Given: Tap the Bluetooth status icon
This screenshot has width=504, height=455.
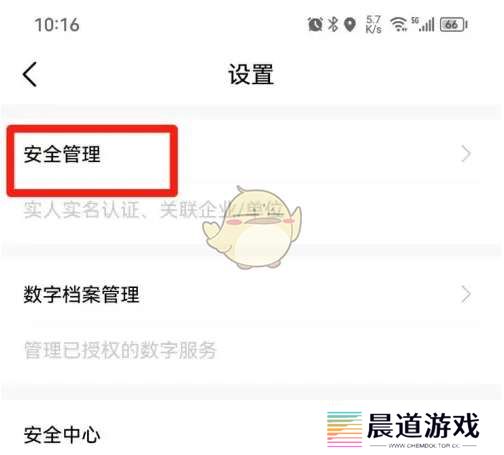Looking at the screenshot, I should (333, 24).
